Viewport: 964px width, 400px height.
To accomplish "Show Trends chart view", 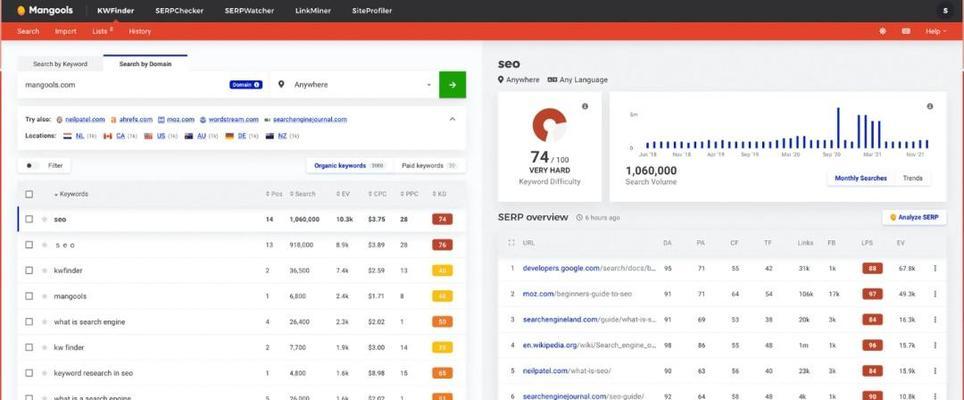I will click(912, 178).
